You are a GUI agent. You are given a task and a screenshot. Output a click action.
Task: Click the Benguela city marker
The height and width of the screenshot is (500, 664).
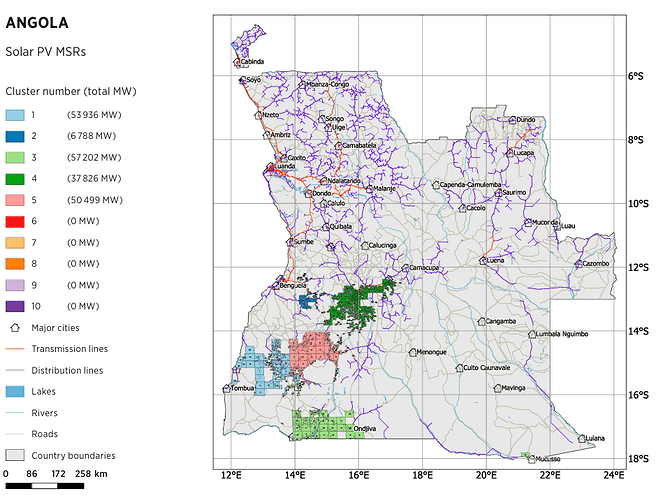pyautogui.click(x=280, y=285)
